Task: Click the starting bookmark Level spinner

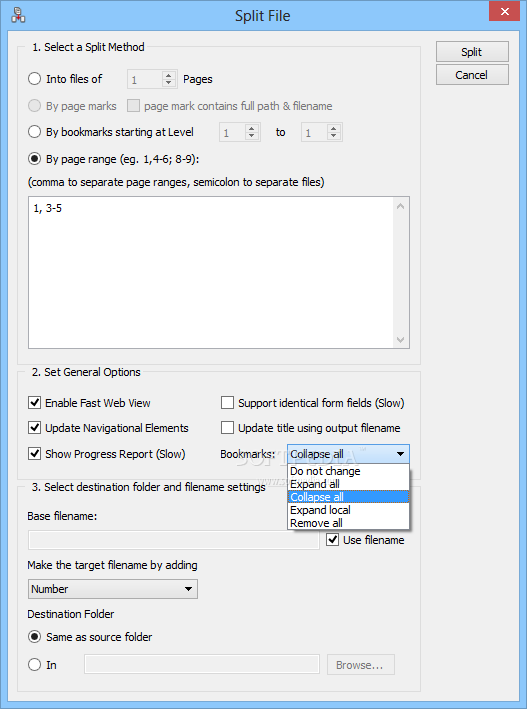Action: point(240,132)
